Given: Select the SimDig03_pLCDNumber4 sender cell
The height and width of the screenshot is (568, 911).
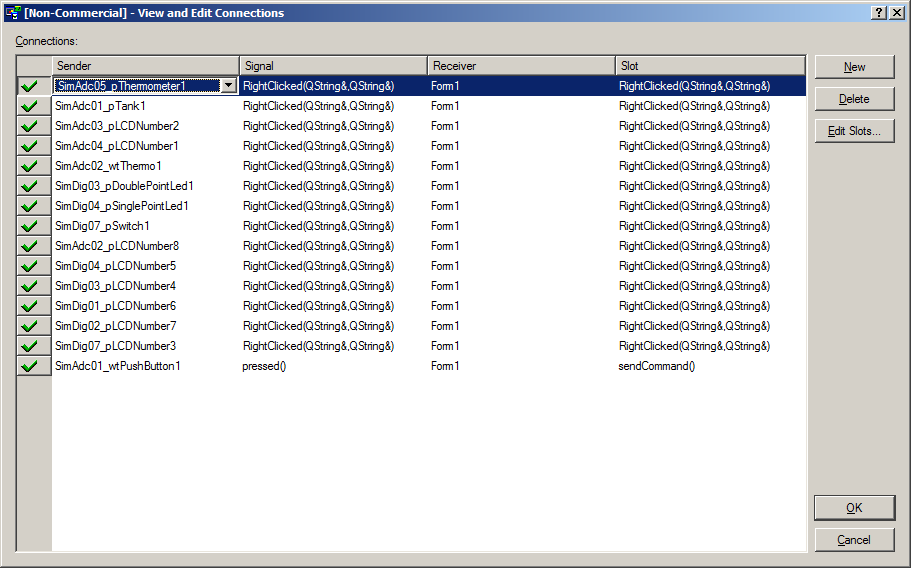Looking at the screenshot, I should (146, 286).
